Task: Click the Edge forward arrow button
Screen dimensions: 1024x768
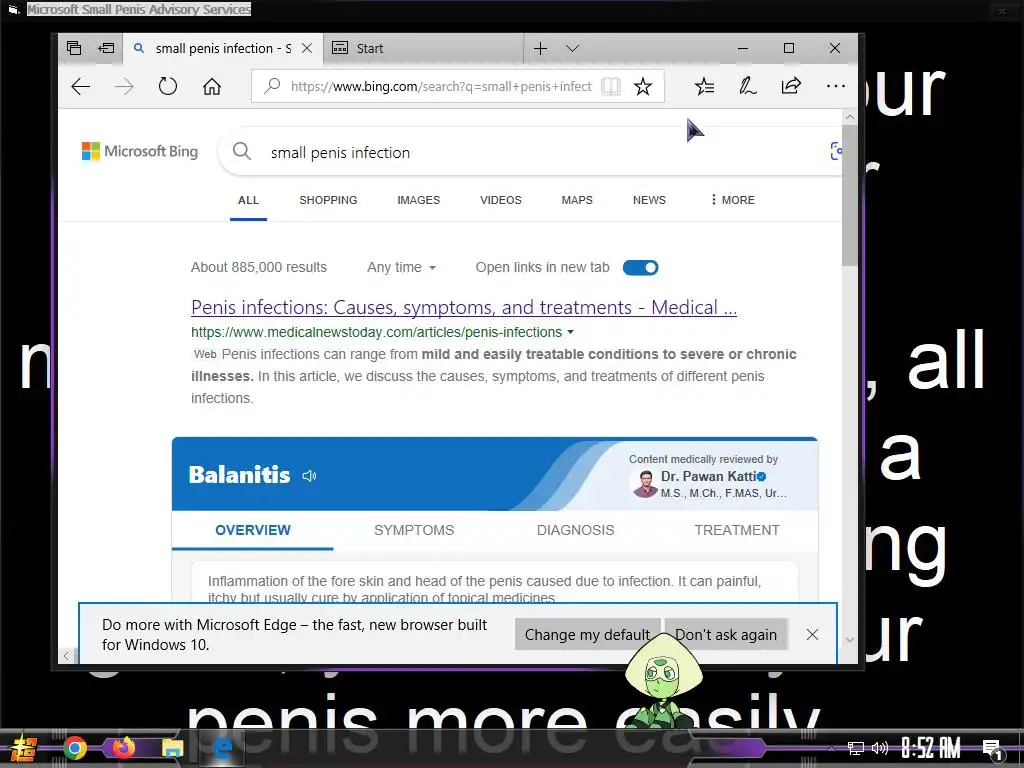Action: click(124, 86)
